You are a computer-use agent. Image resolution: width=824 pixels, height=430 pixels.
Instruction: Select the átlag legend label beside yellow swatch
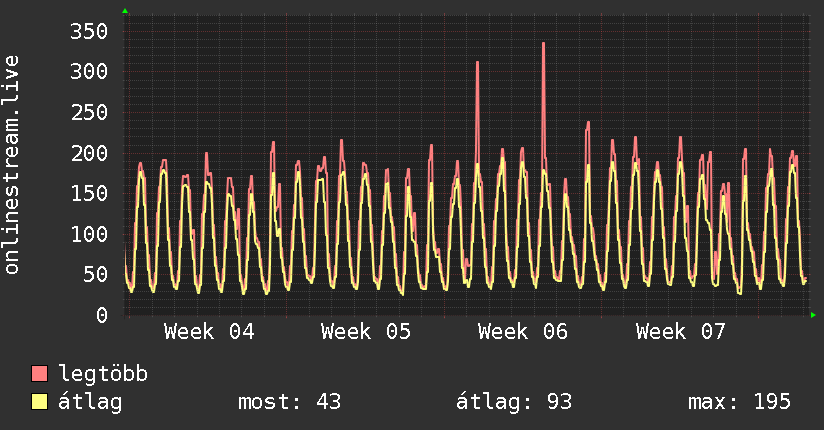click(90, 401)
